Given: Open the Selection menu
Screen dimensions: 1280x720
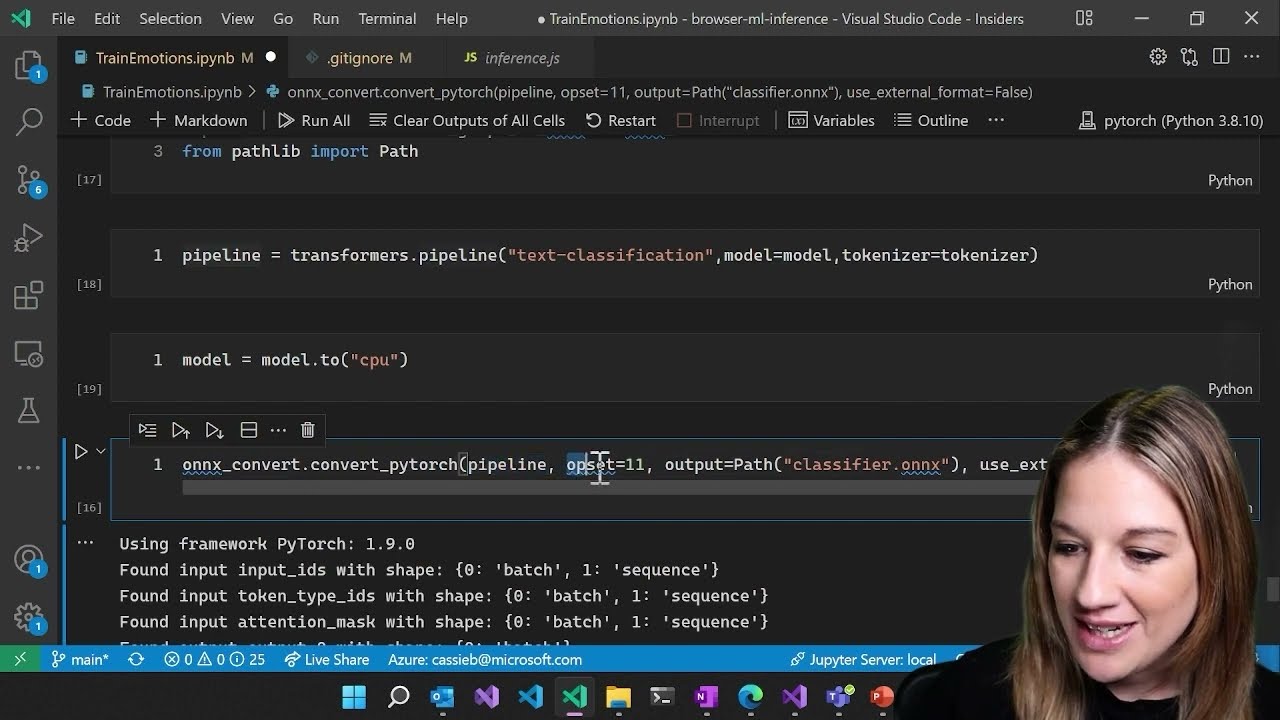Looking at the screenshot, I should pos(170,18).
